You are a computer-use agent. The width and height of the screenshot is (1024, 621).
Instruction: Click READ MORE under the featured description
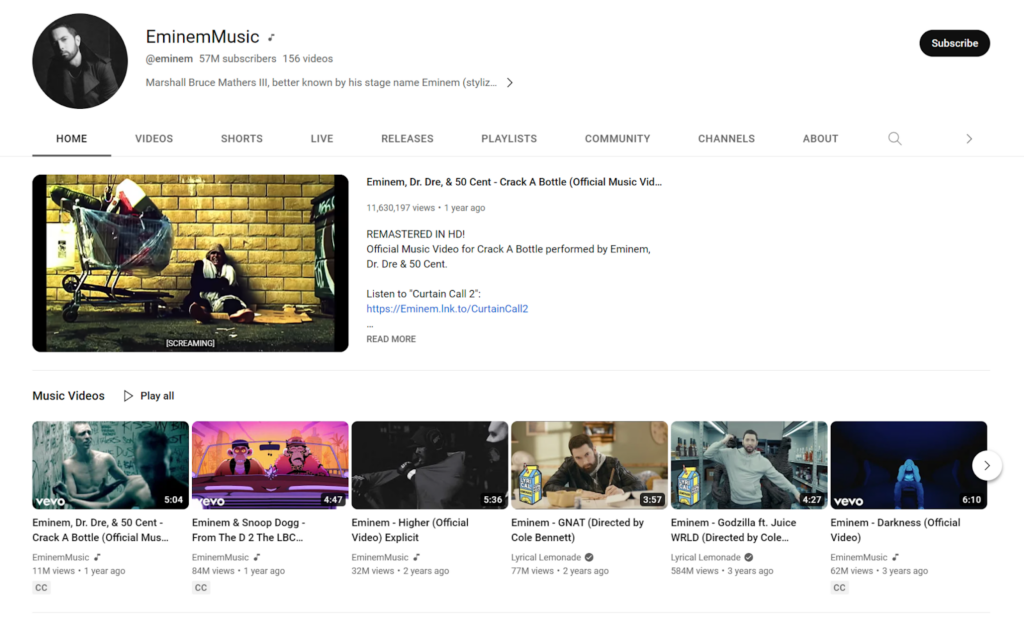391,339
